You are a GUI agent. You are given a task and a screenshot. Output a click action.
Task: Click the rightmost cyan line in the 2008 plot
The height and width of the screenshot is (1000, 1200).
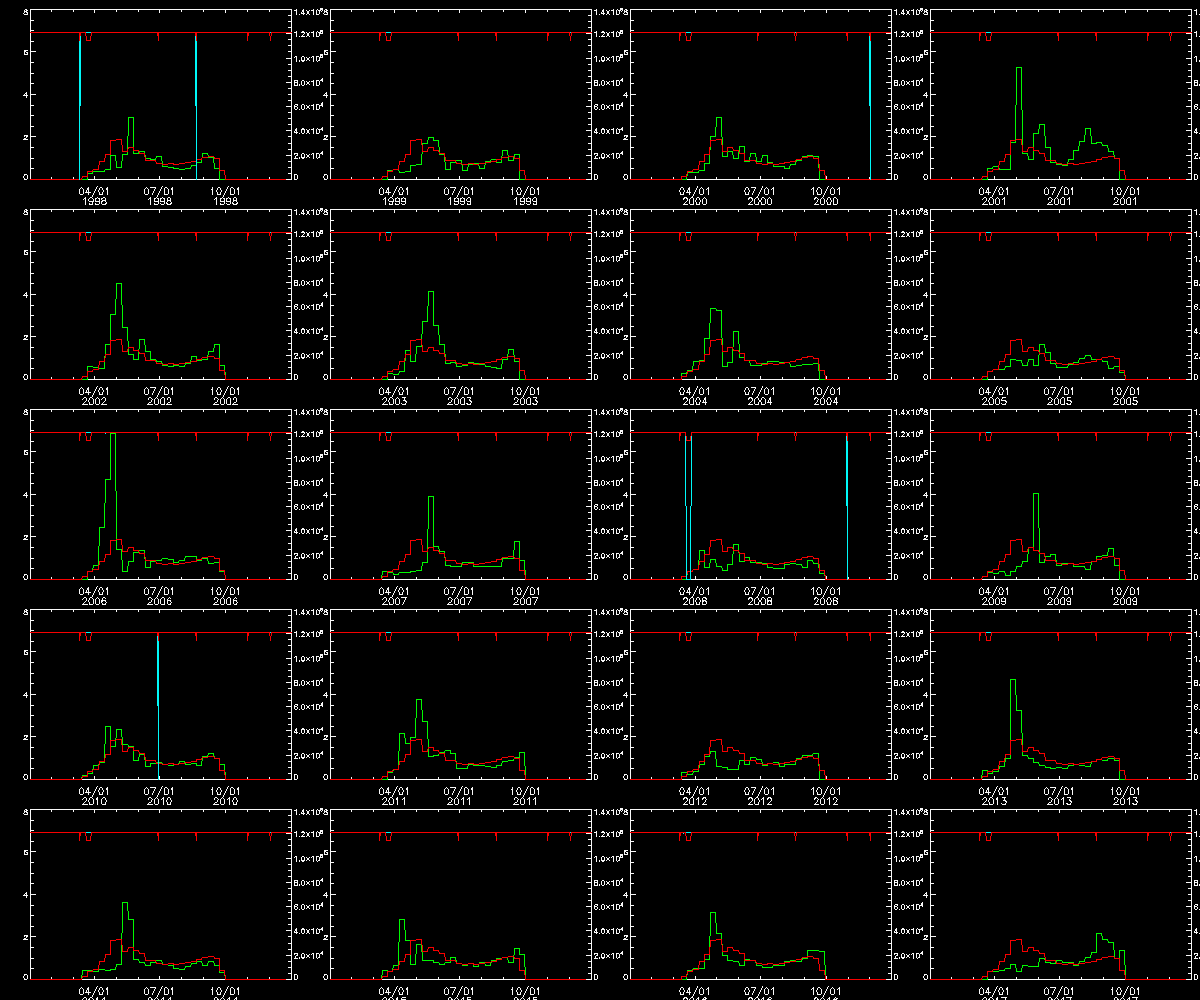pyautogui.click(x=847, y=500)
